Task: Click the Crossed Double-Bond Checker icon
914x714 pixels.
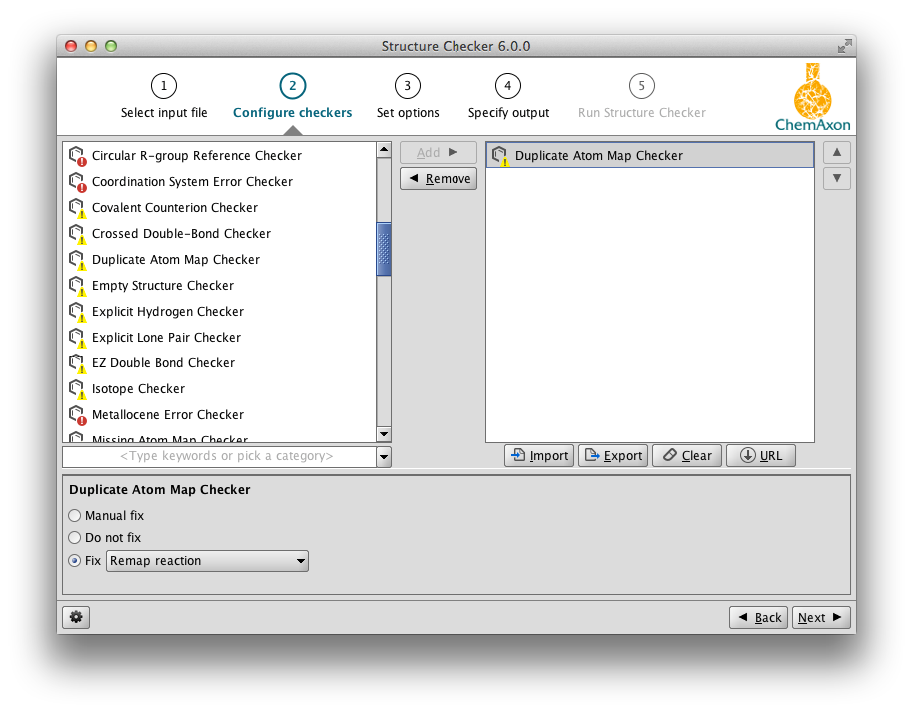Action: pos(78,234)
